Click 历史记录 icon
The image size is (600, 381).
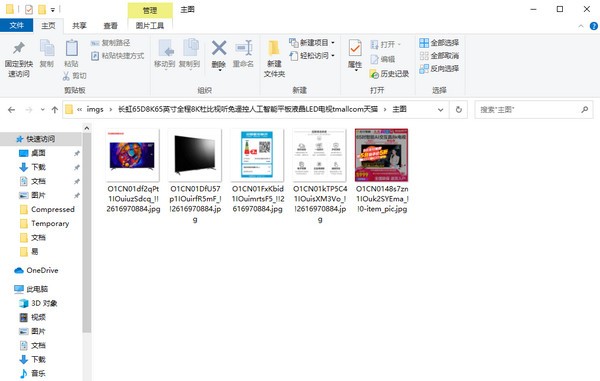374,74
